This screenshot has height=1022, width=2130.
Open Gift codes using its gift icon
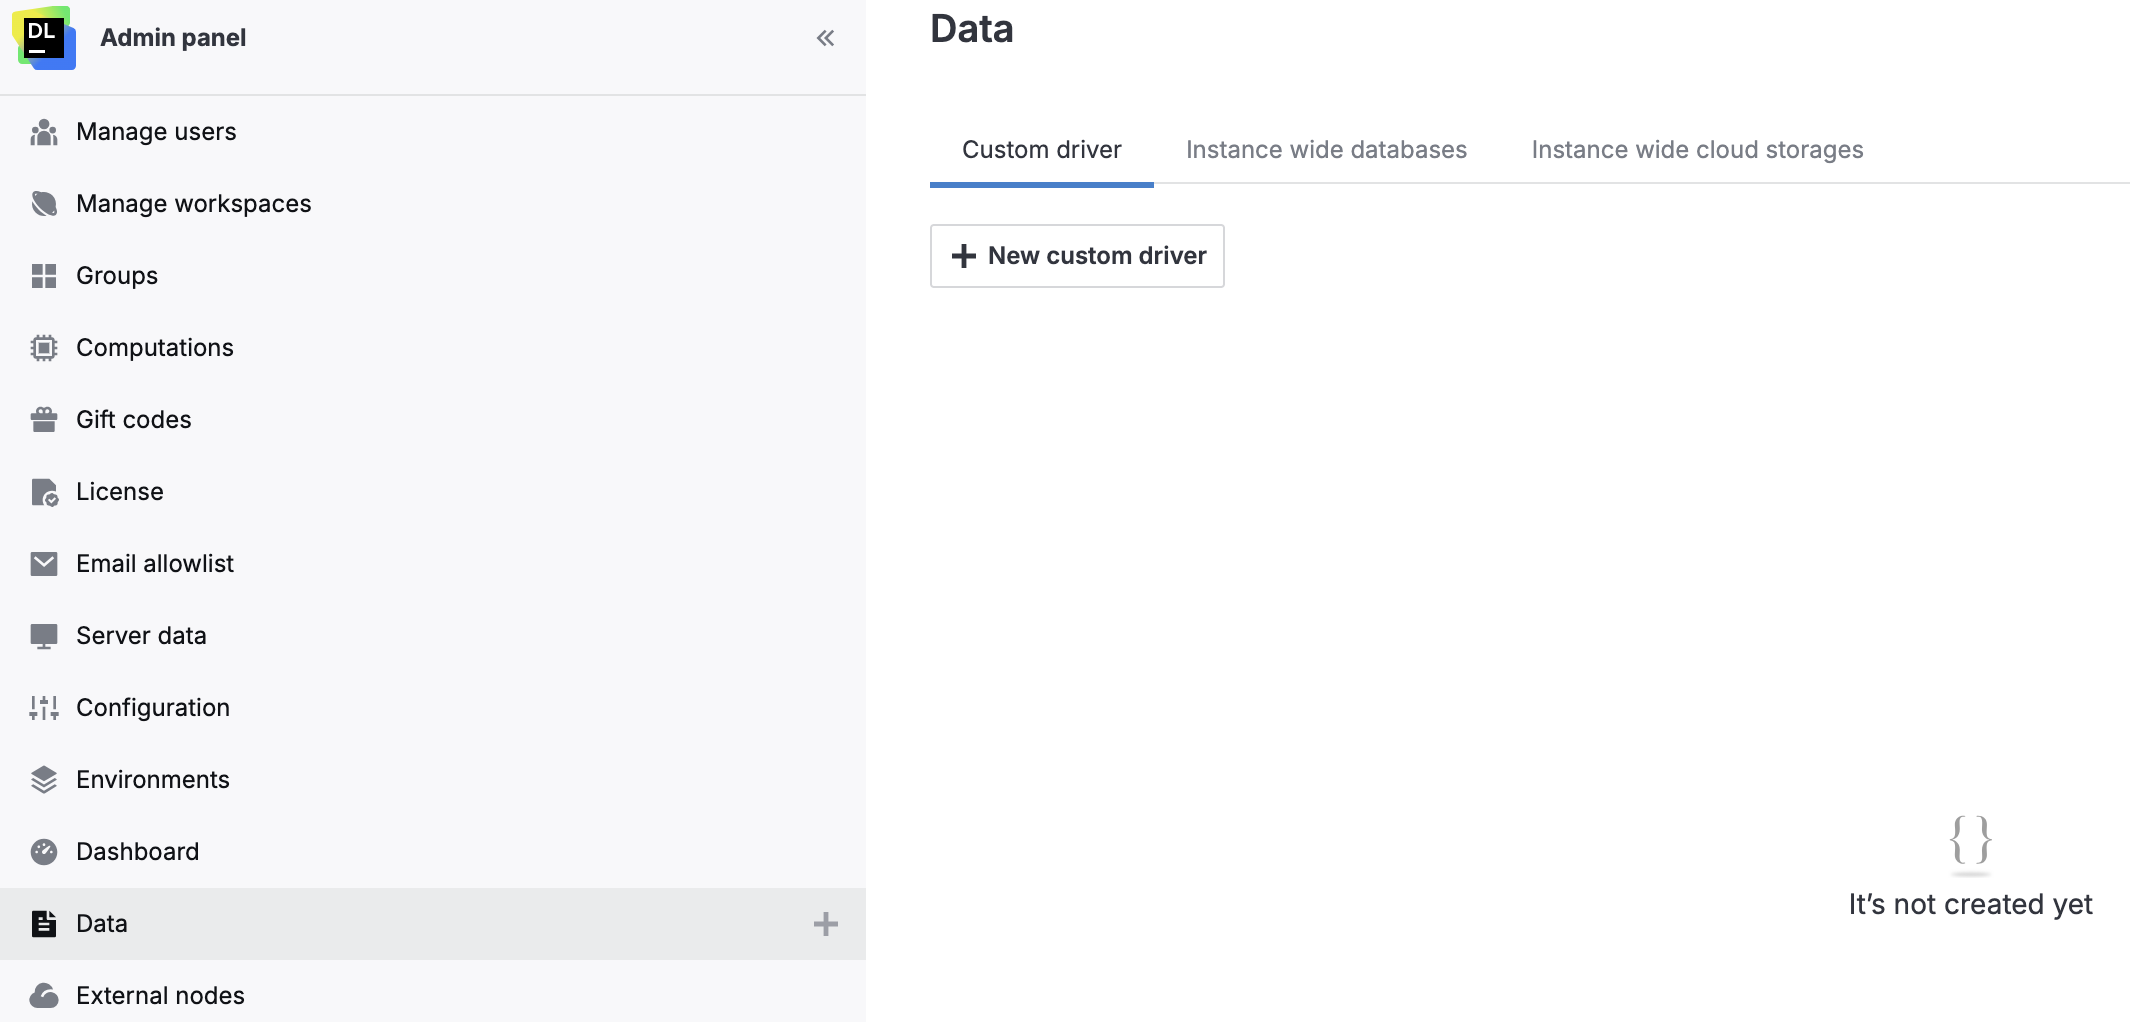pos(44,419)
